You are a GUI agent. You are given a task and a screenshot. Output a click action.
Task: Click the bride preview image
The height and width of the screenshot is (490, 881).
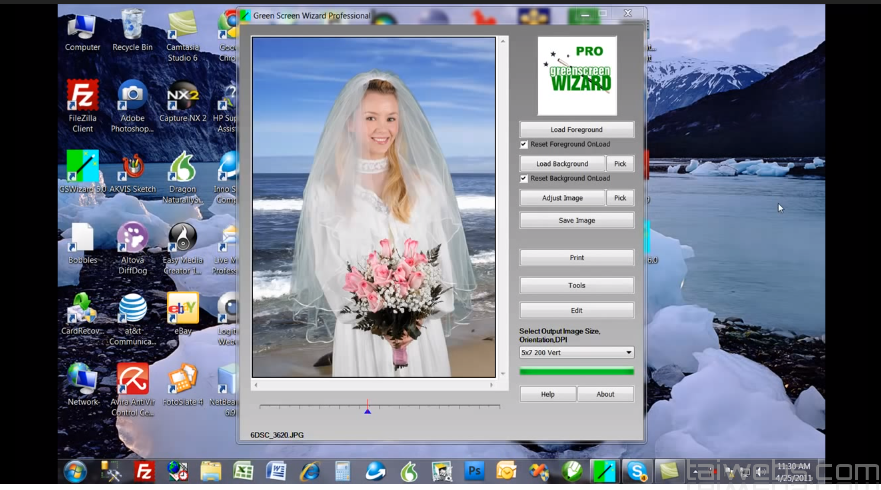pyautogui.click(x=373, y=207)
